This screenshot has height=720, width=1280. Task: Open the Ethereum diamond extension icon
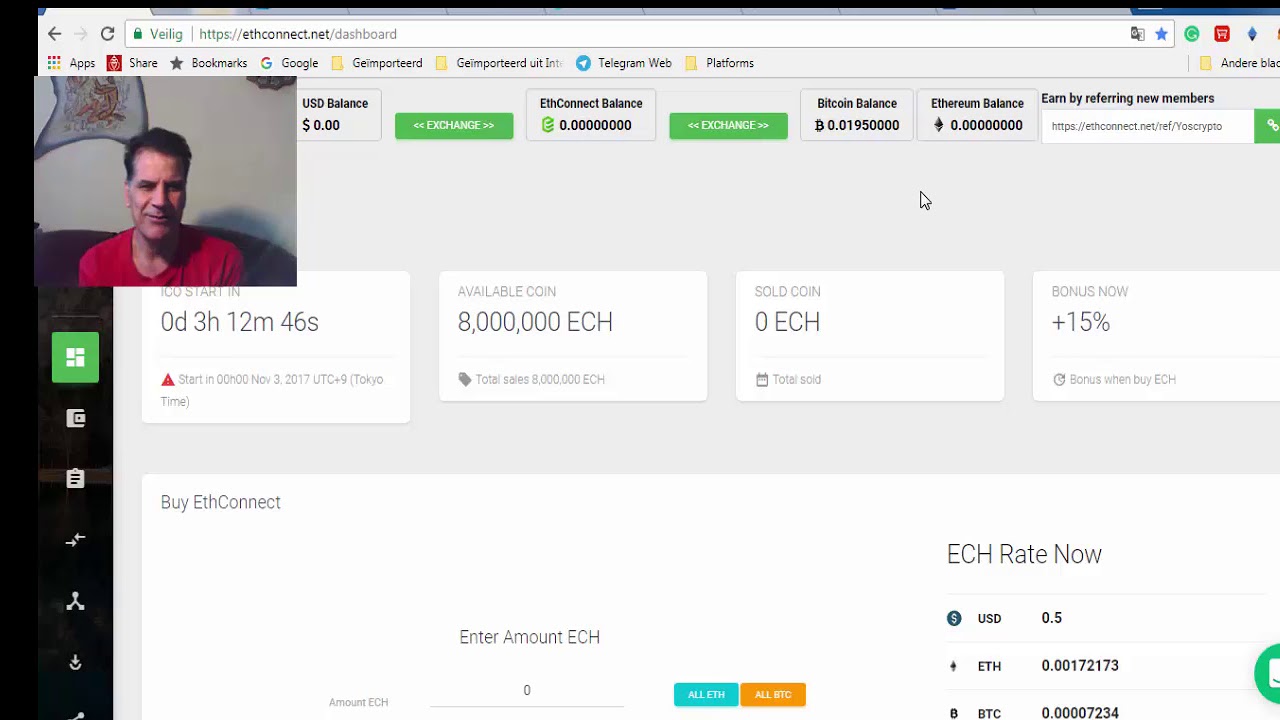pyautogui.click(x=1252, y=34)
